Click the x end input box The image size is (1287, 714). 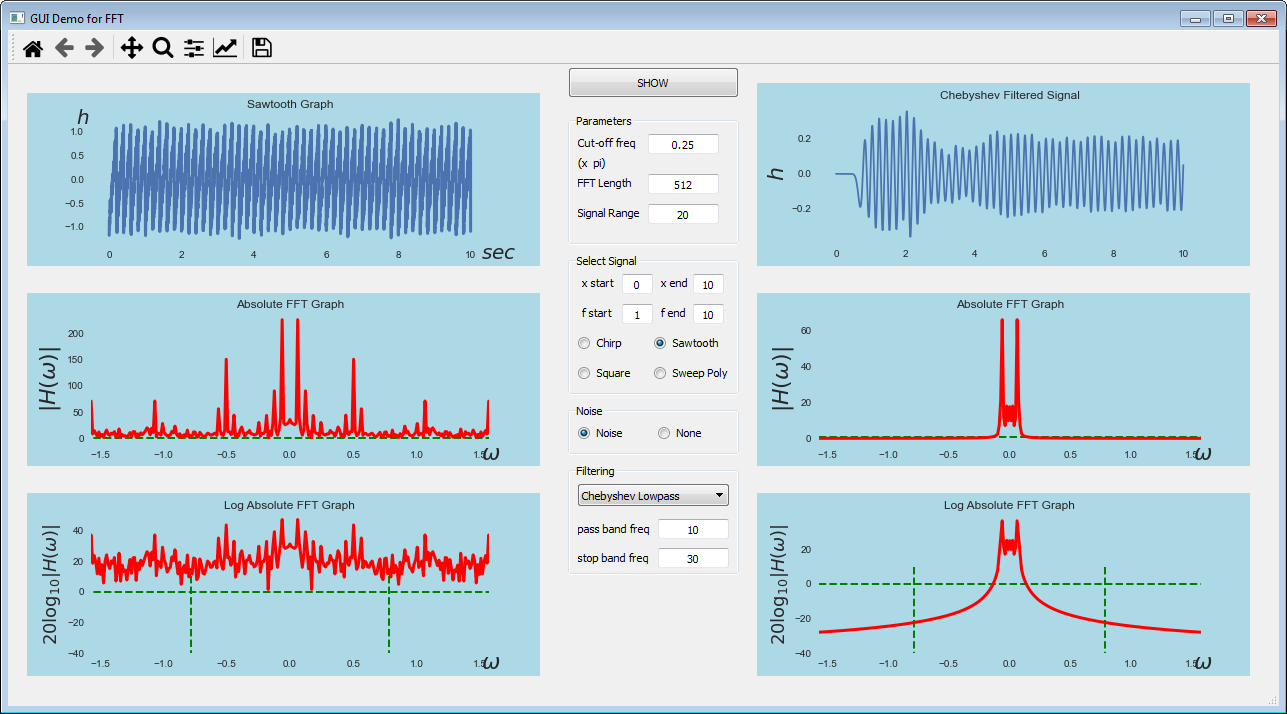click(708, 284)
